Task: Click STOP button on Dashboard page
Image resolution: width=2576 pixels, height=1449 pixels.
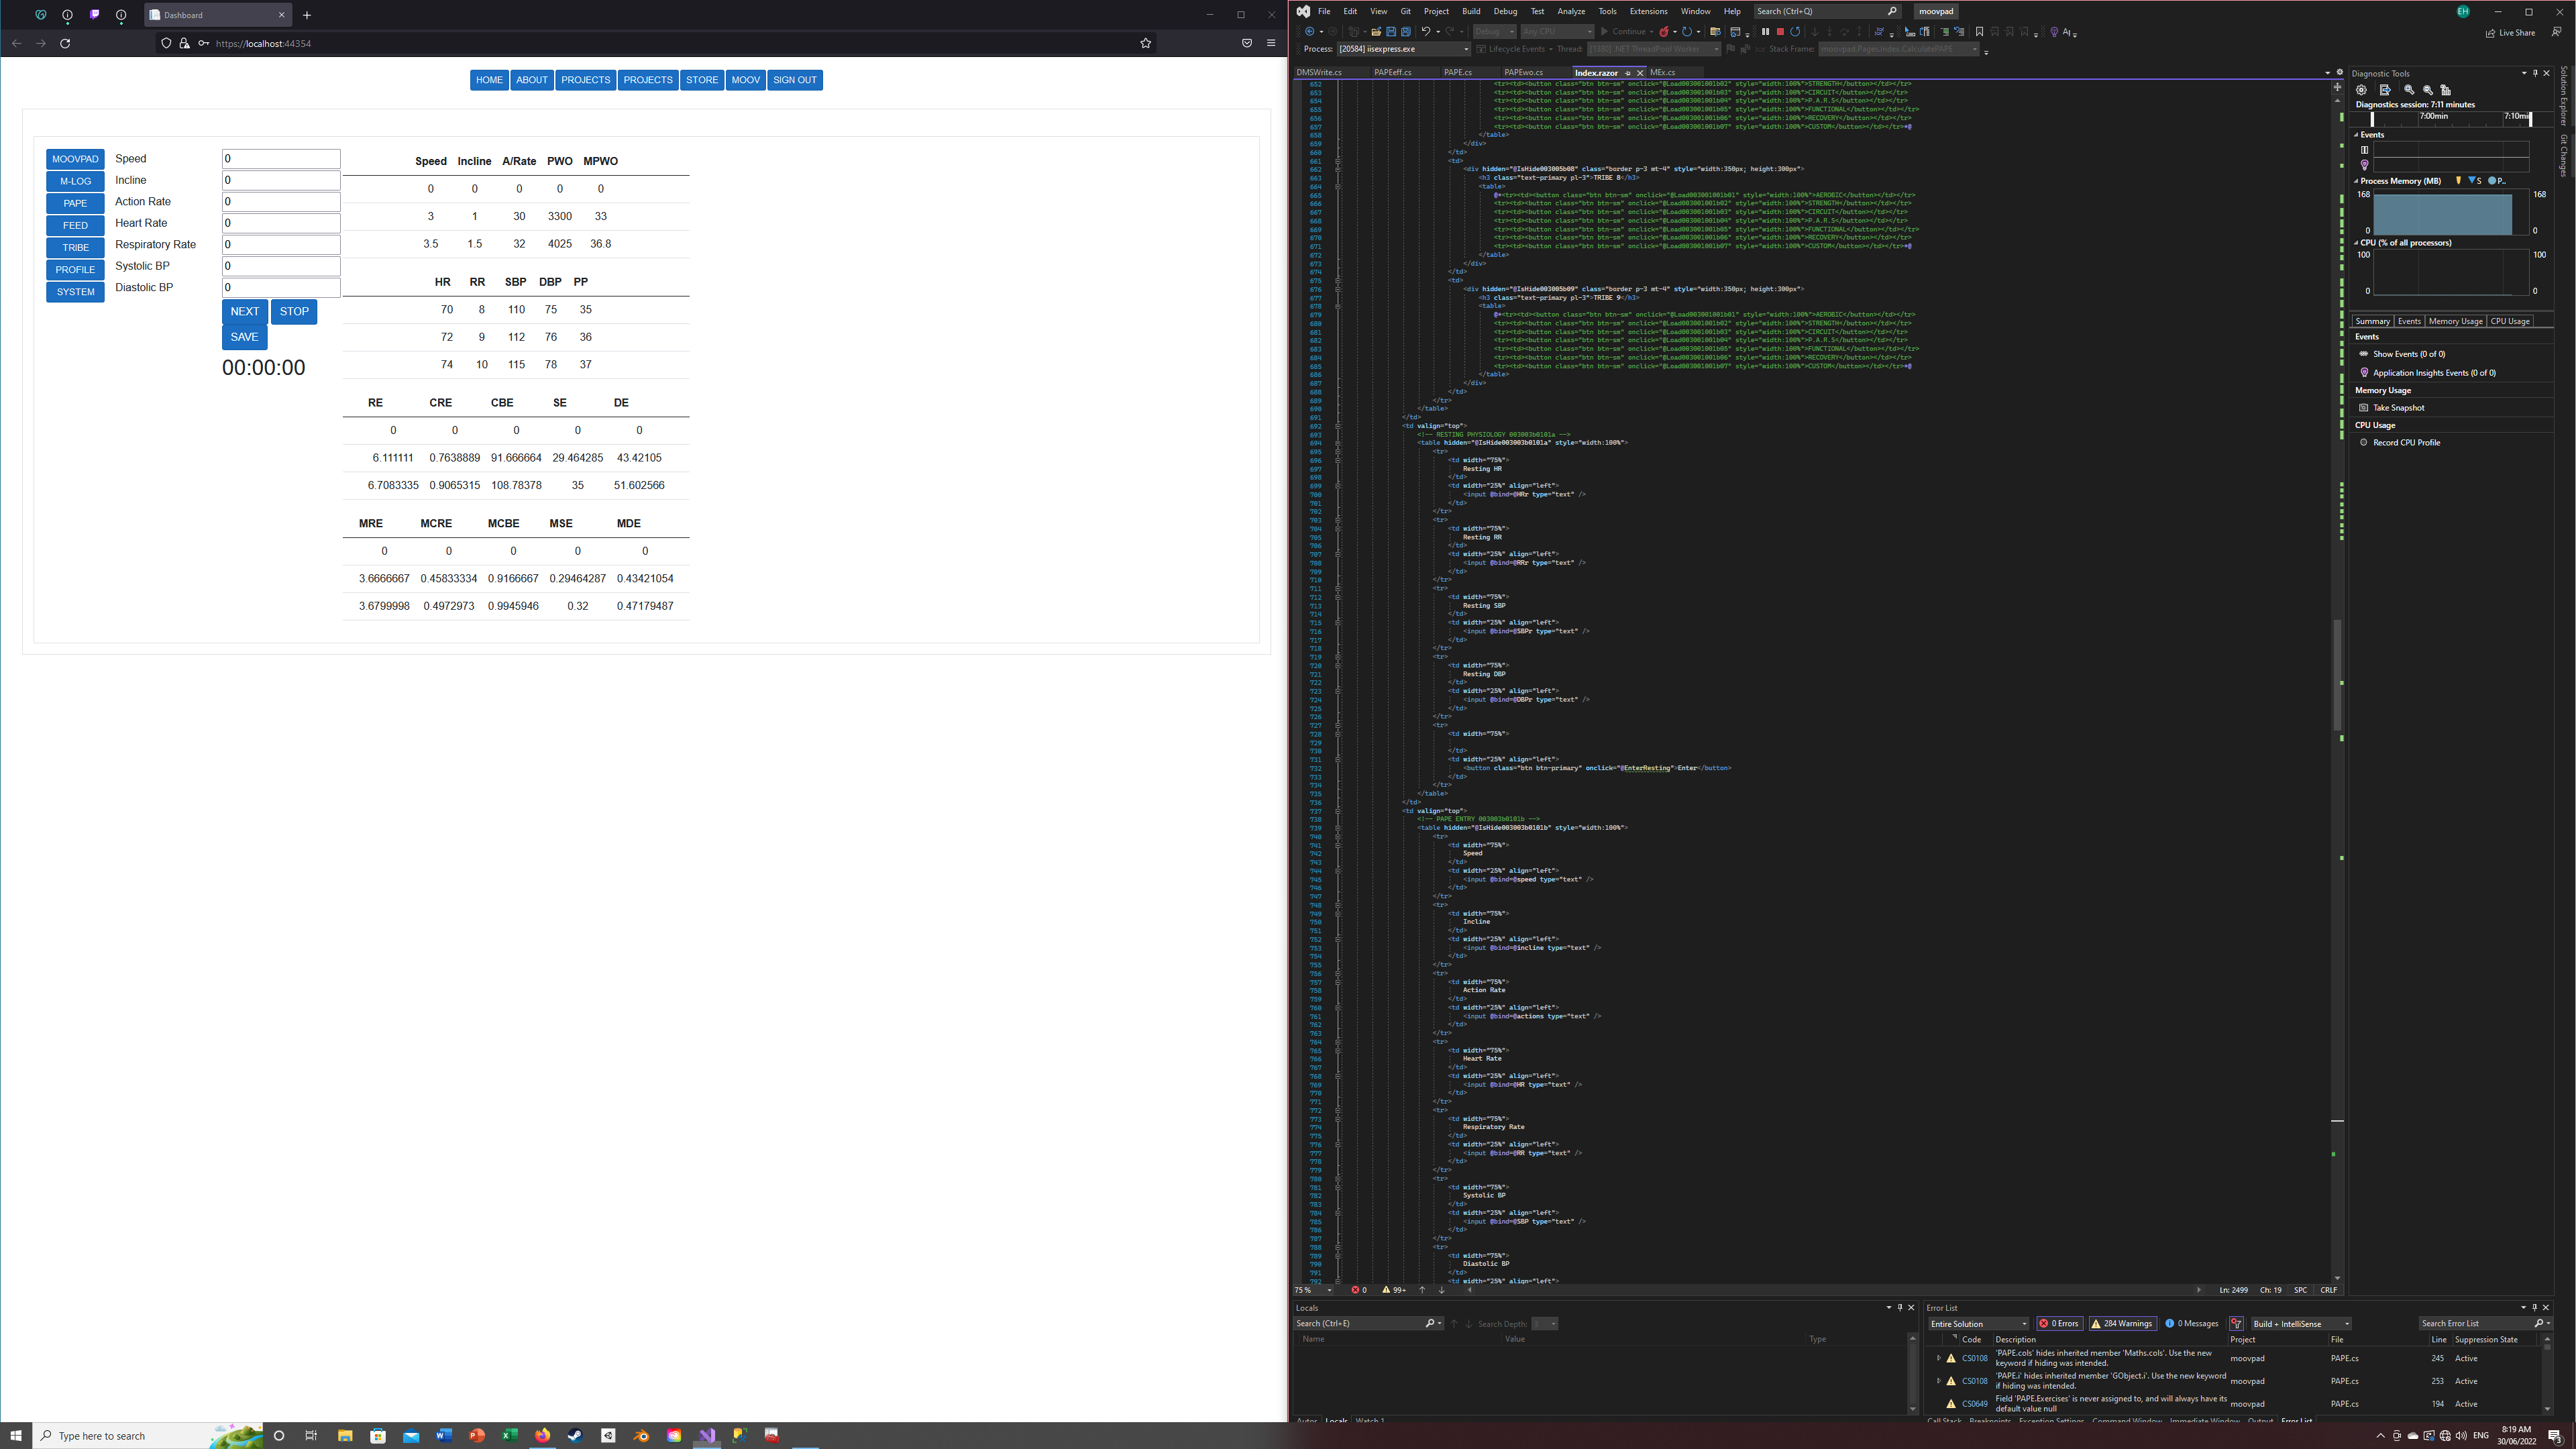Action: click(x=294, y=311)
